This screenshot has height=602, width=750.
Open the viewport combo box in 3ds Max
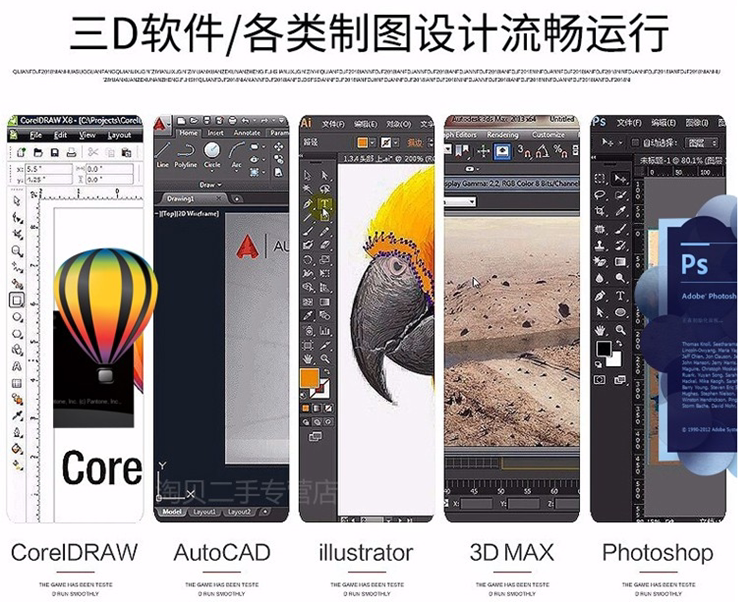460,202
